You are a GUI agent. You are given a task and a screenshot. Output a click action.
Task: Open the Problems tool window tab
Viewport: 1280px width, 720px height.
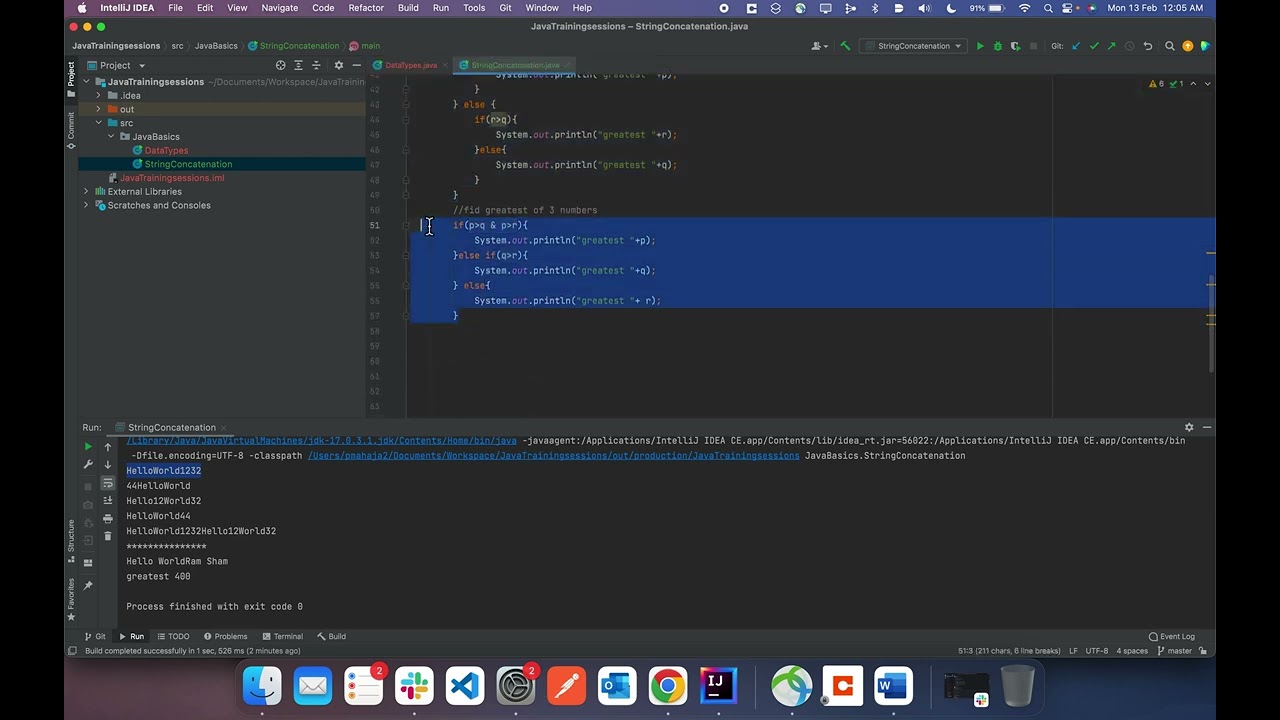click(x=225, y=636)
